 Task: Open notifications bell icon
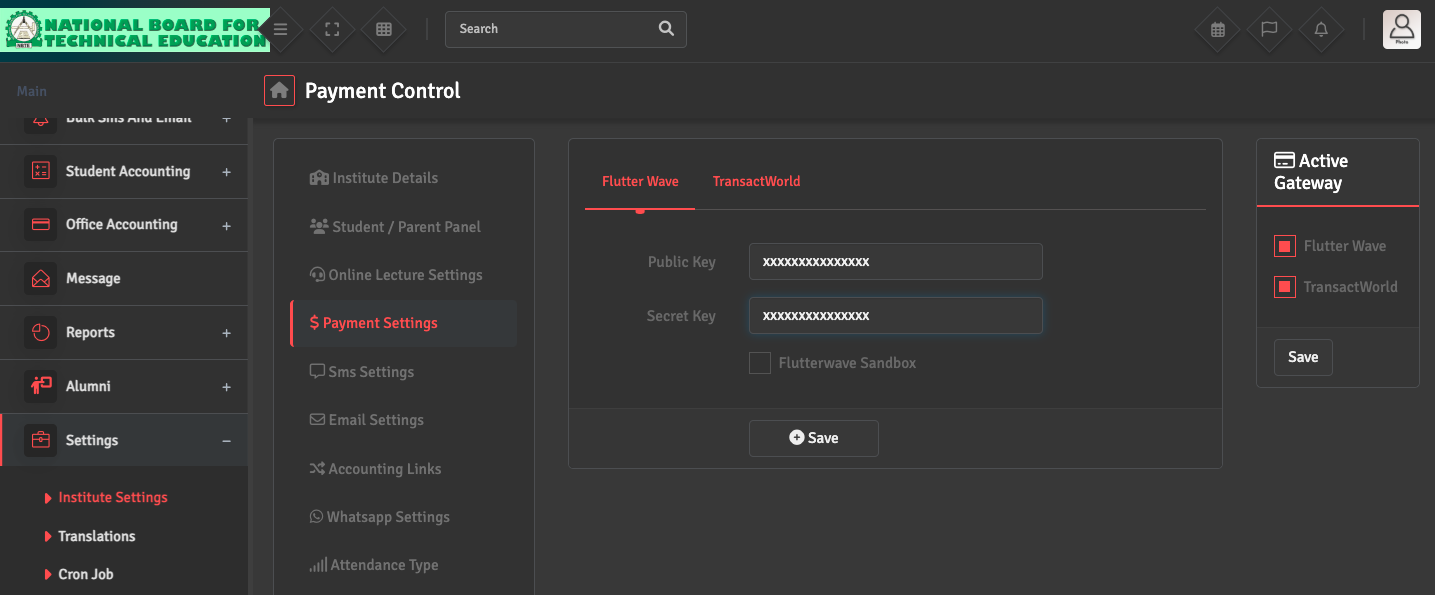pos(1321,29)
